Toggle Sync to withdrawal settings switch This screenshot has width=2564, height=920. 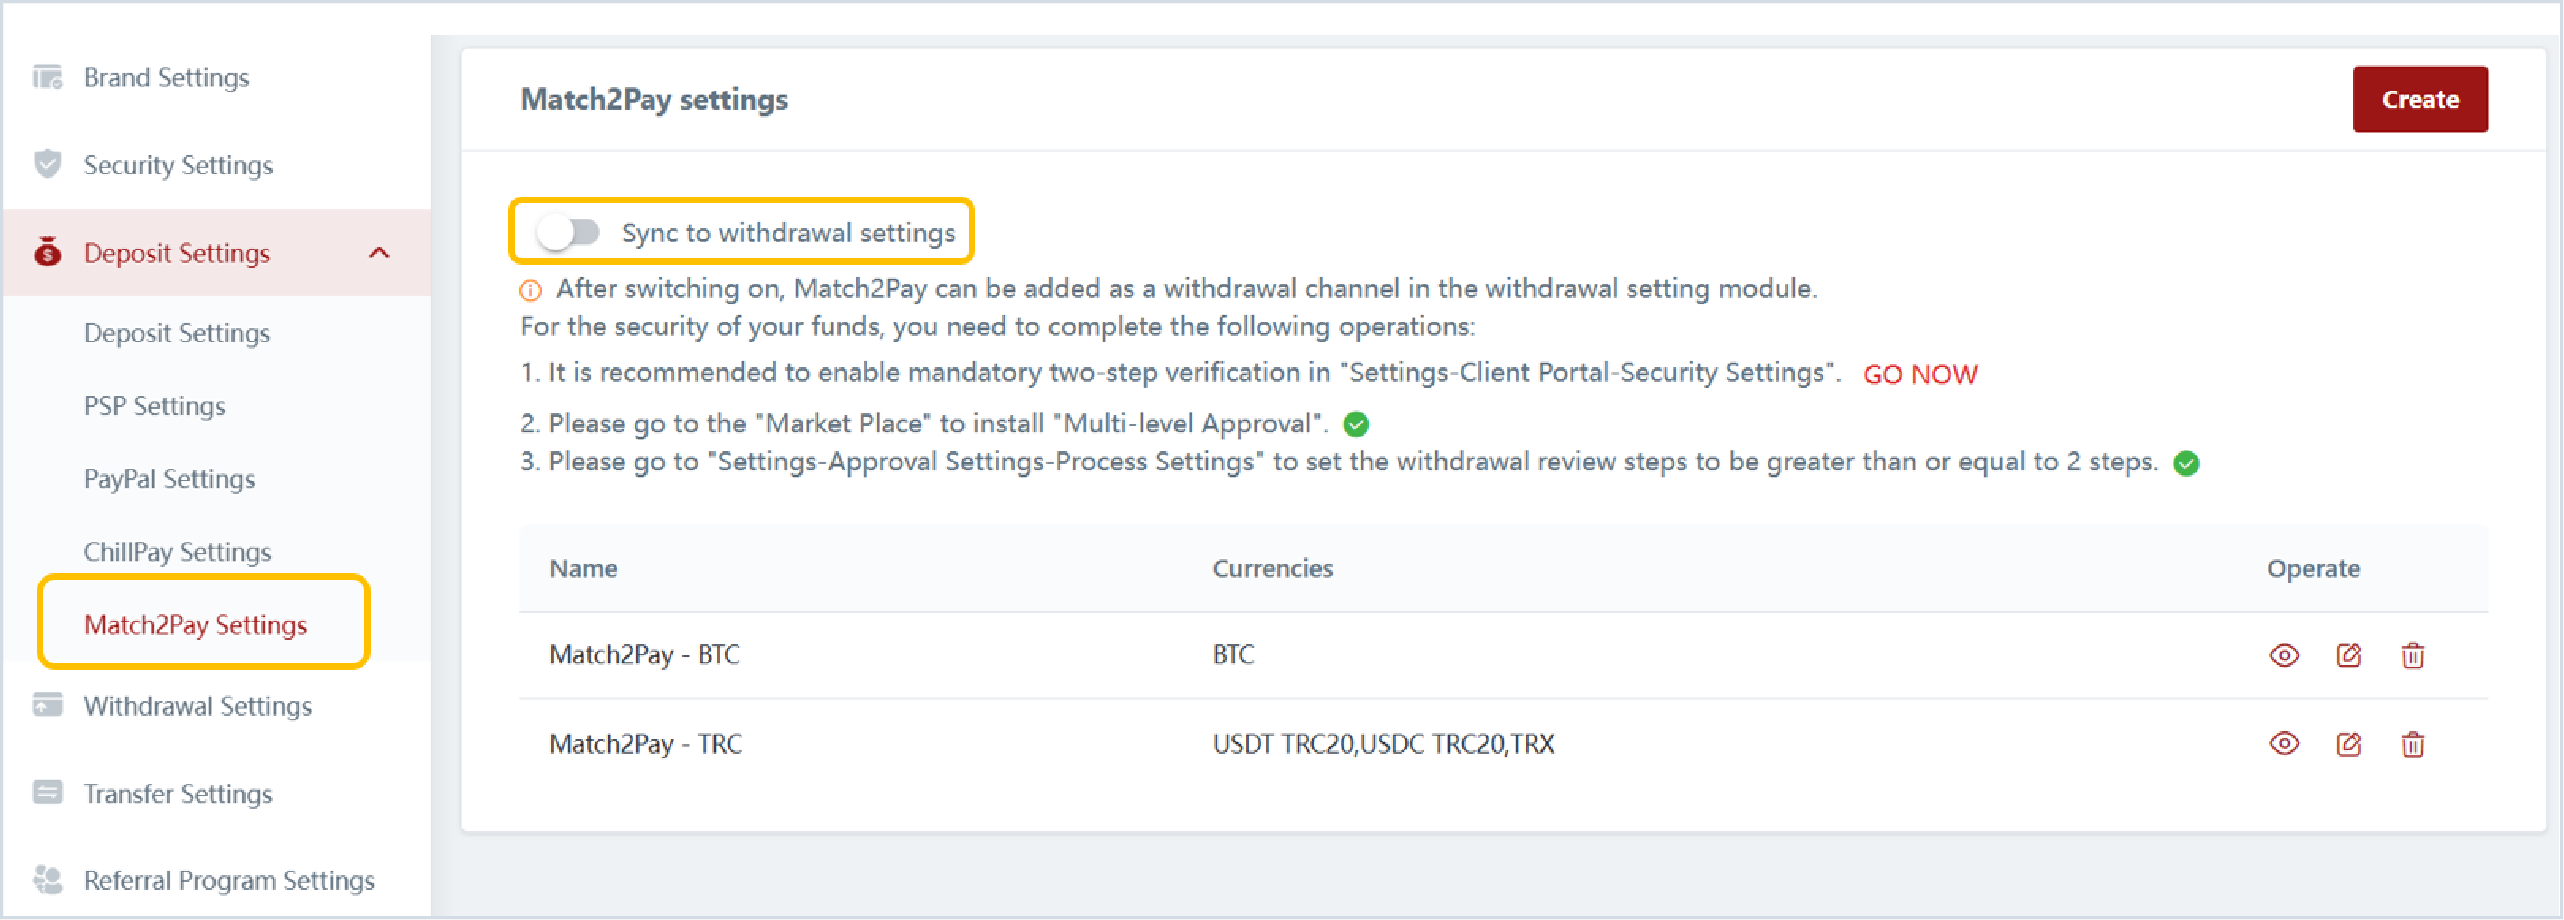[x=567, y=233]
